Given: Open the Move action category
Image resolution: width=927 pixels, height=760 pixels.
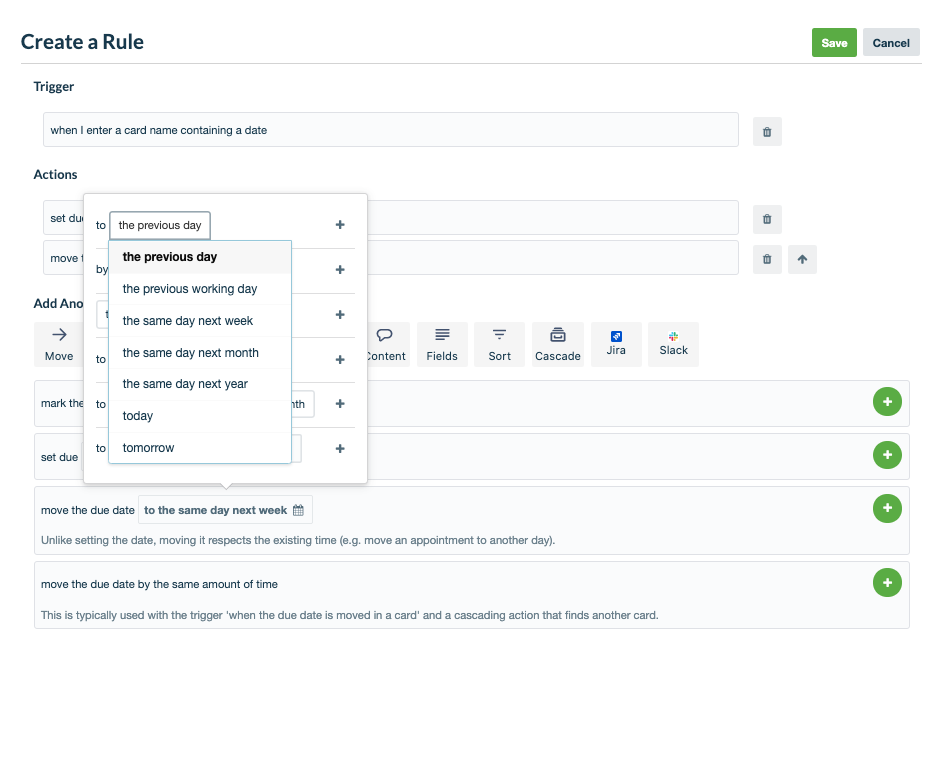Looking at the screenshot, I should click(59, 345).
